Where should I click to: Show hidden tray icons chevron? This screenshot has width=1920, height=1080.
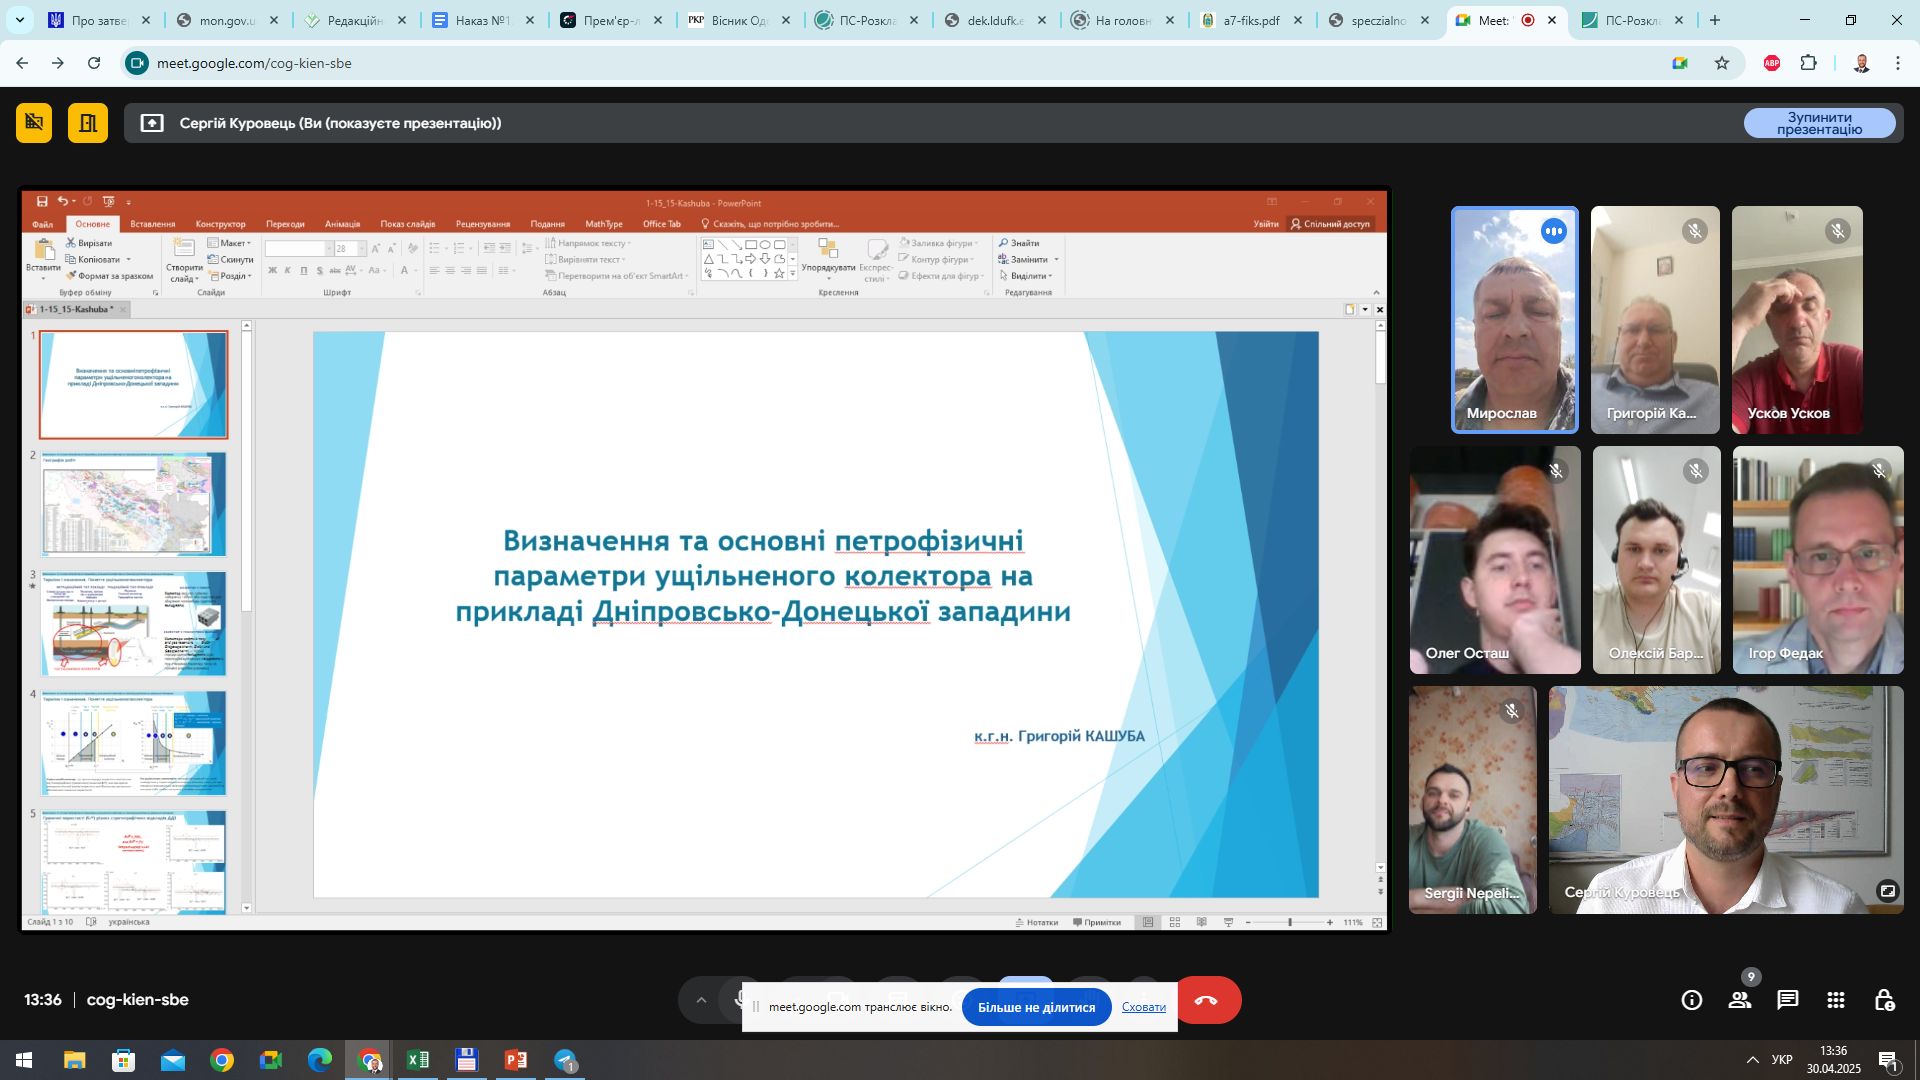pyautogui.click(x=1752, y=1060)
